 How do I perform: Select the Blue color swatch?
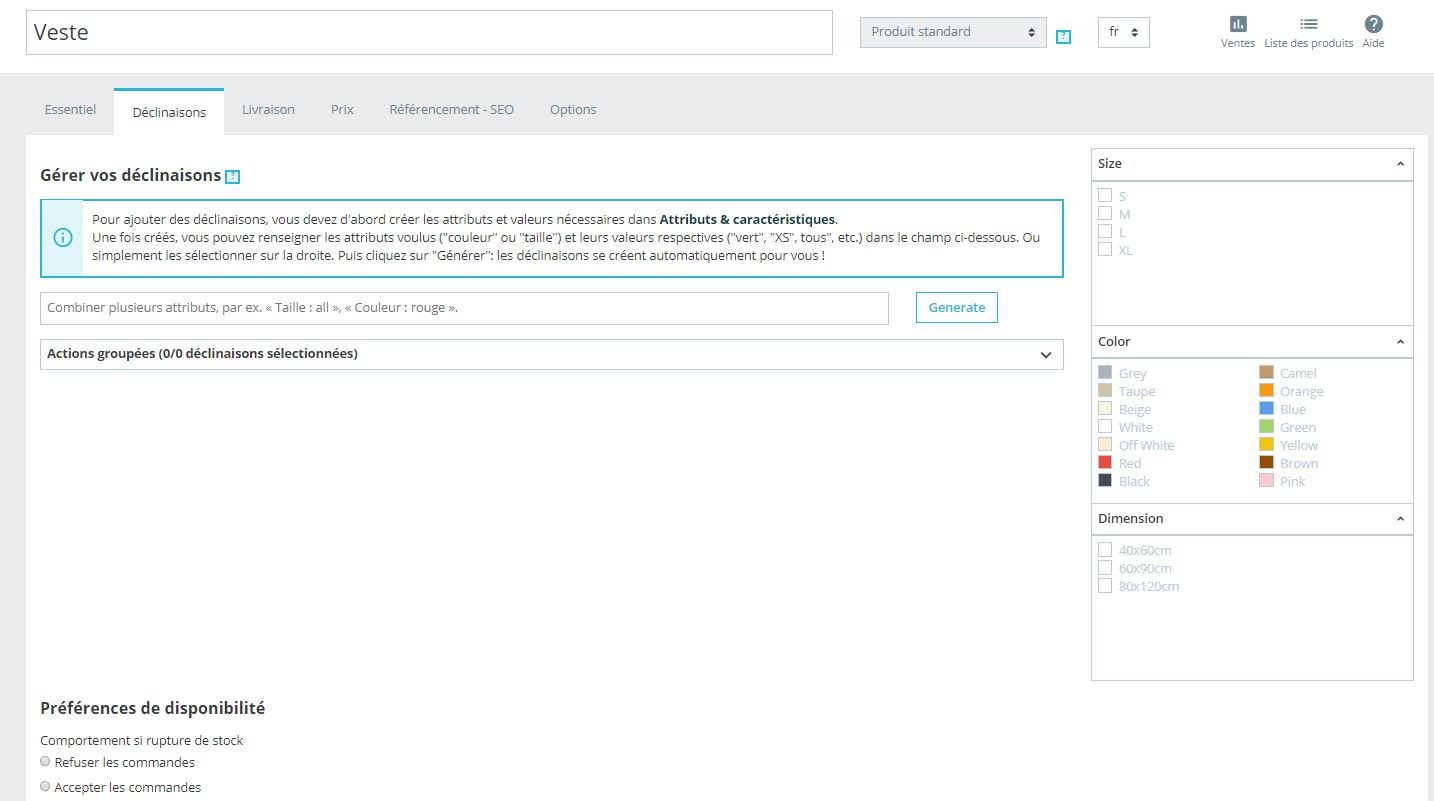pos(1266,408)
